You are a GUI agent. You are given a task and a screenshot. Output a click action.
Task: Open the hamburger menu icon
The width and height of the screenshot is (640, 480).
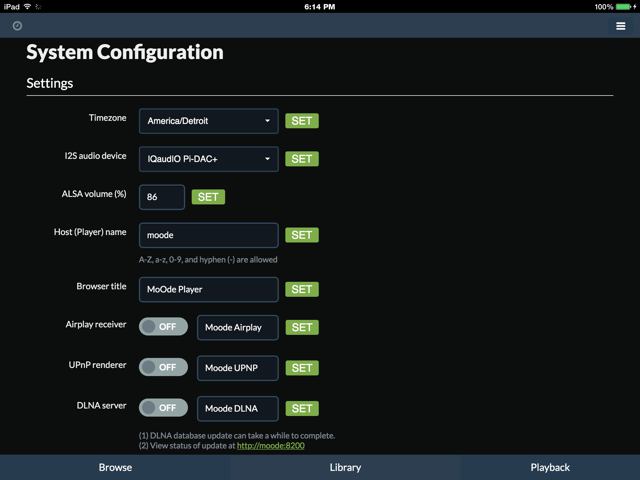click(x=620, y=26)
